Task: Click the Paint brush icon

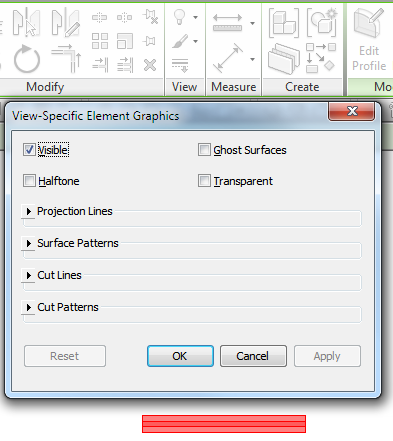Action: (x=181, y=41)
